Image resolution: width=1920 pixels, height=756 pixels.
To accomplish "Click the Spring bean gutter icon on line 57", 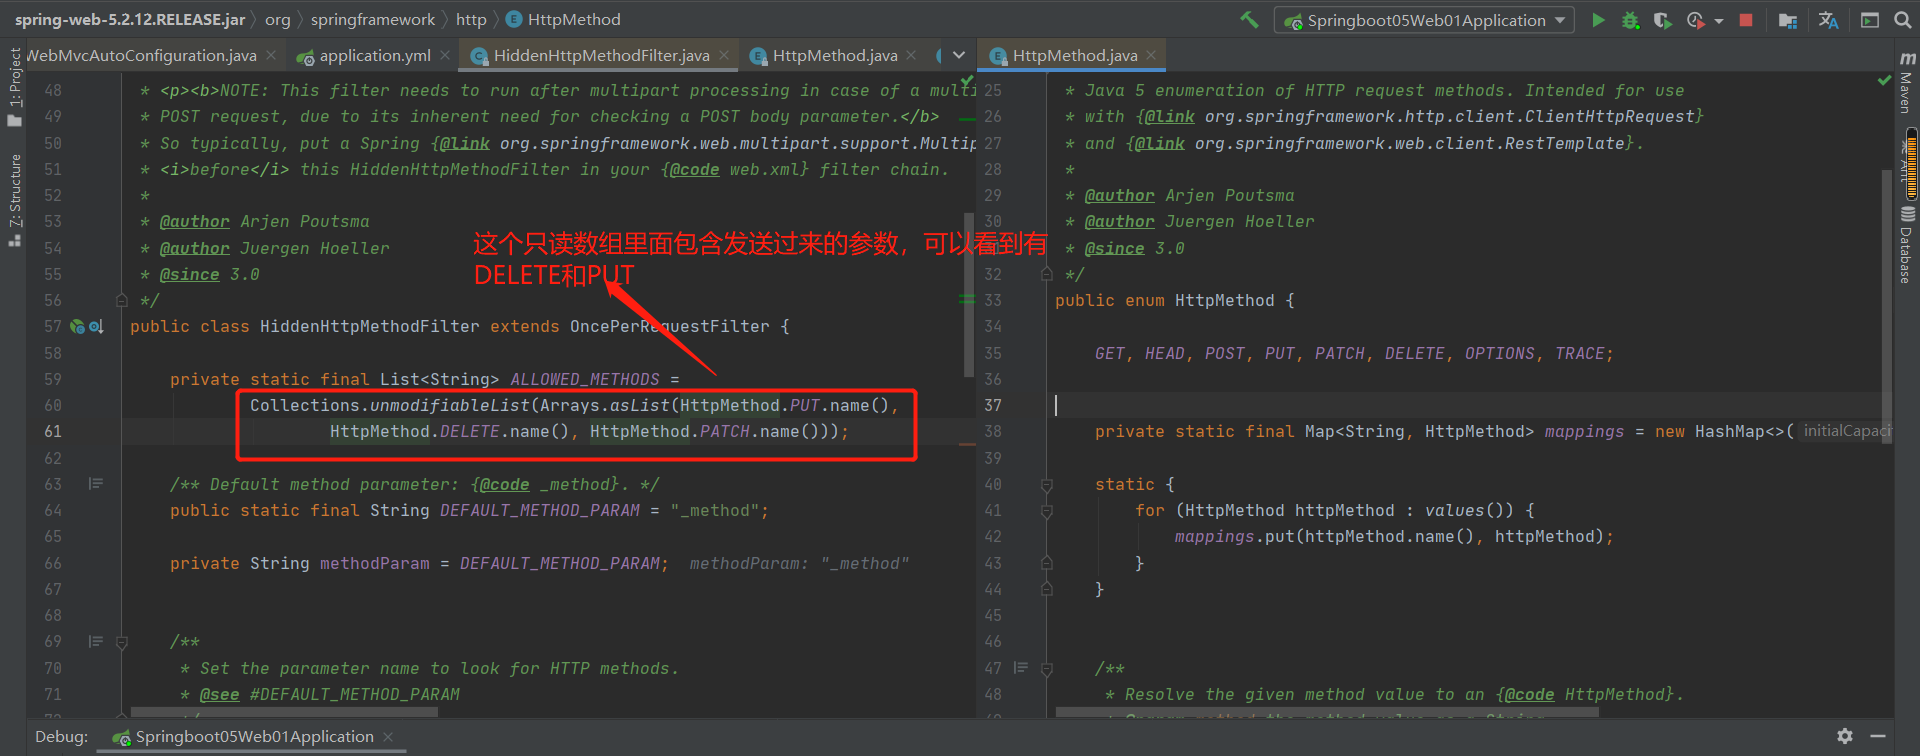I will point(77,326).
